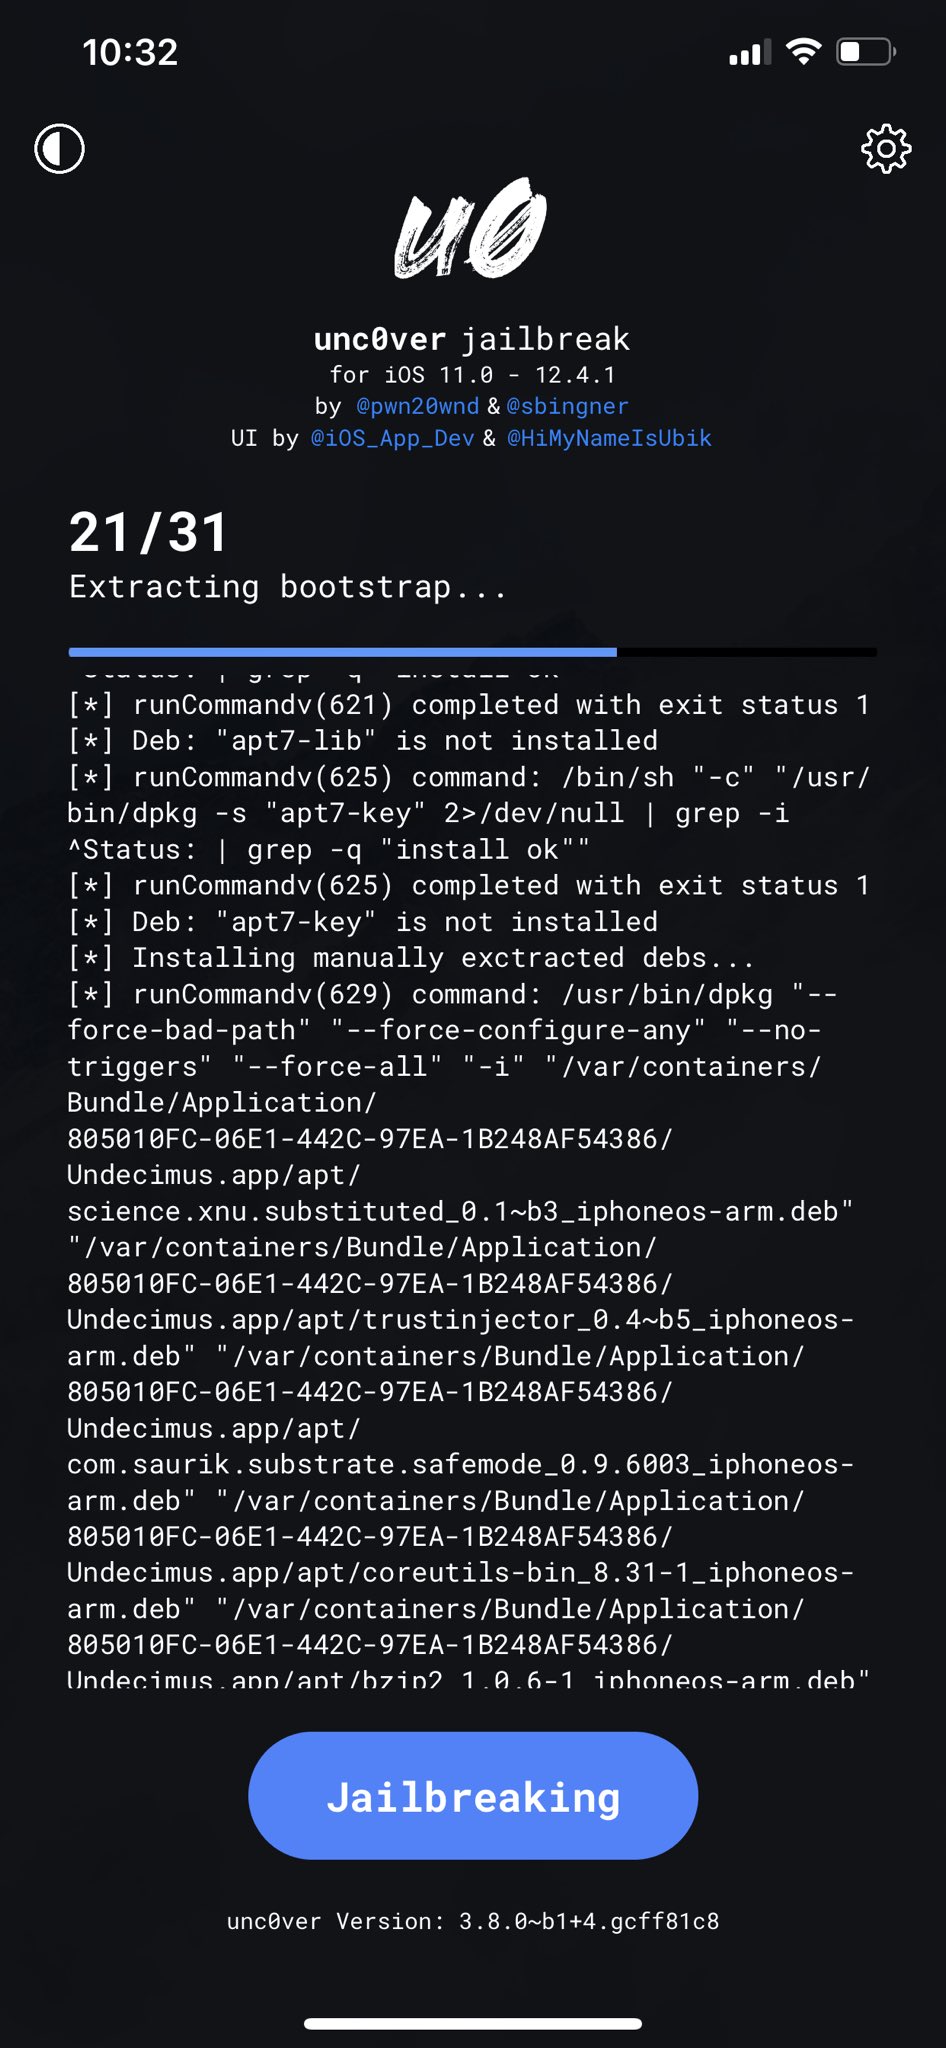Tap the 10:32 clock
Image resolution: width=946 pixels, height=2048 pixels.
click(130, 52)
